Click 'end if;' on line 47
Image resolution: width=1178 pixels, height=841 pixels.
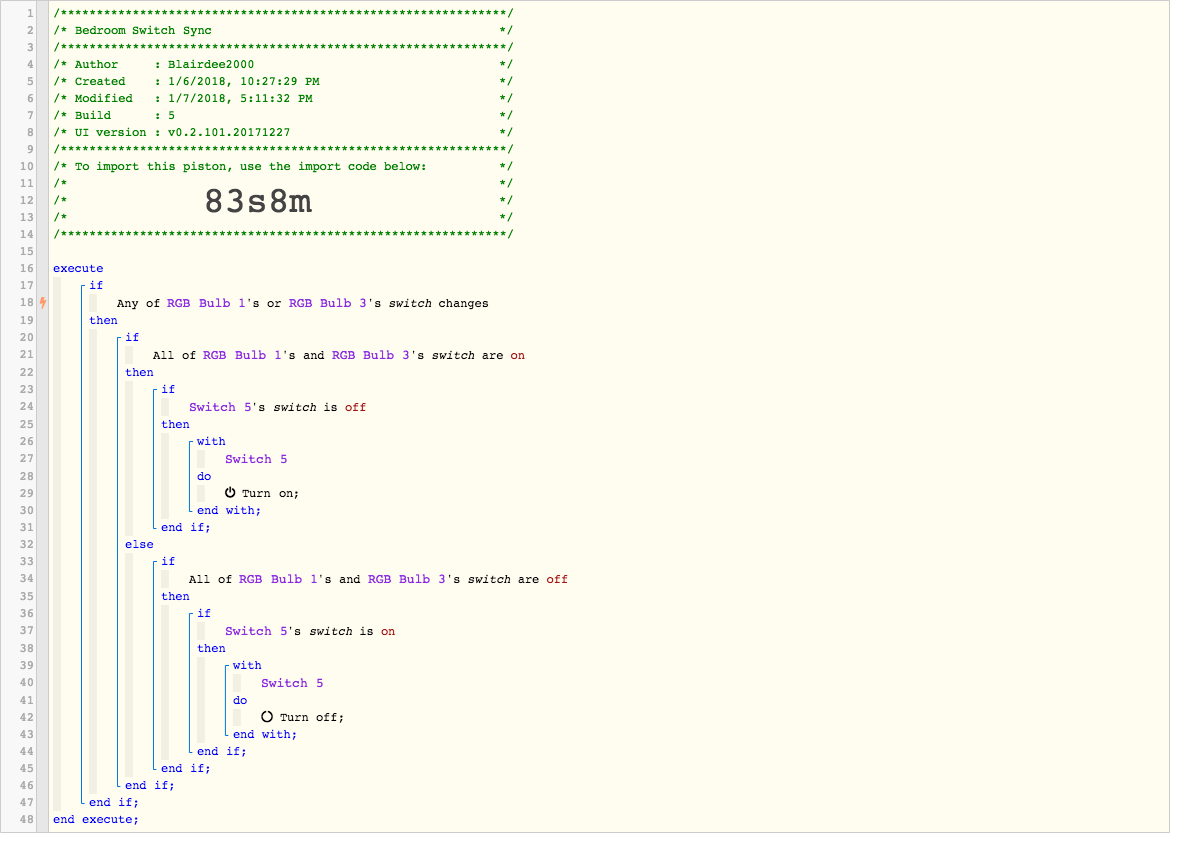pyautogui.click(x=113, y=803)
